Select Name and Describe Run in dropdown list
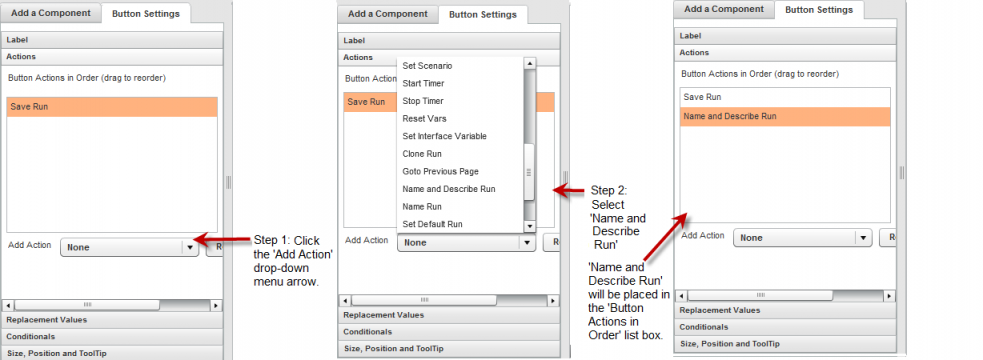 460,188
